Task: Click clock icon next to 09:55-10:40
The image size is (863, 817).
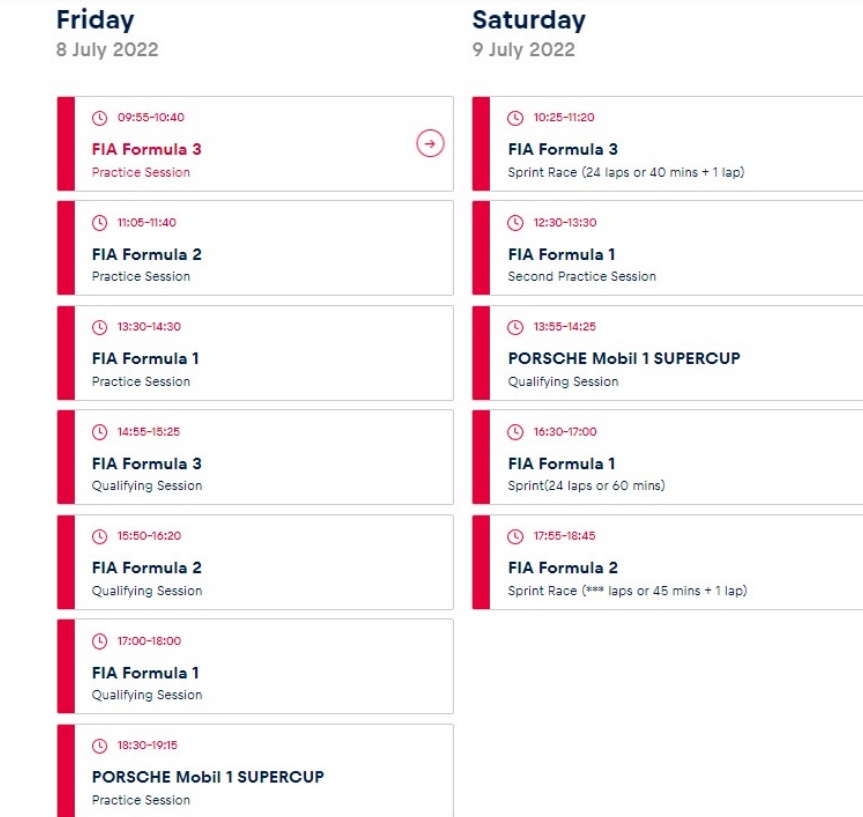Action: (99, 118)
